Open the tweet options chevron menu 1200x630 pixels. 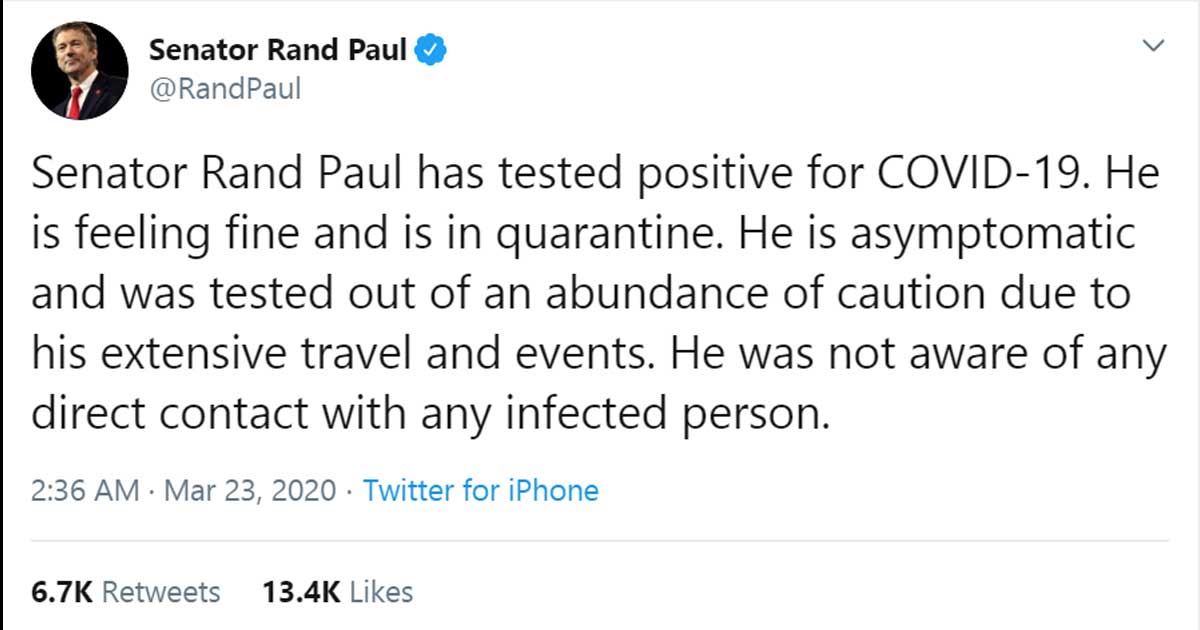pyautogui.click(x=1154, y=46)
